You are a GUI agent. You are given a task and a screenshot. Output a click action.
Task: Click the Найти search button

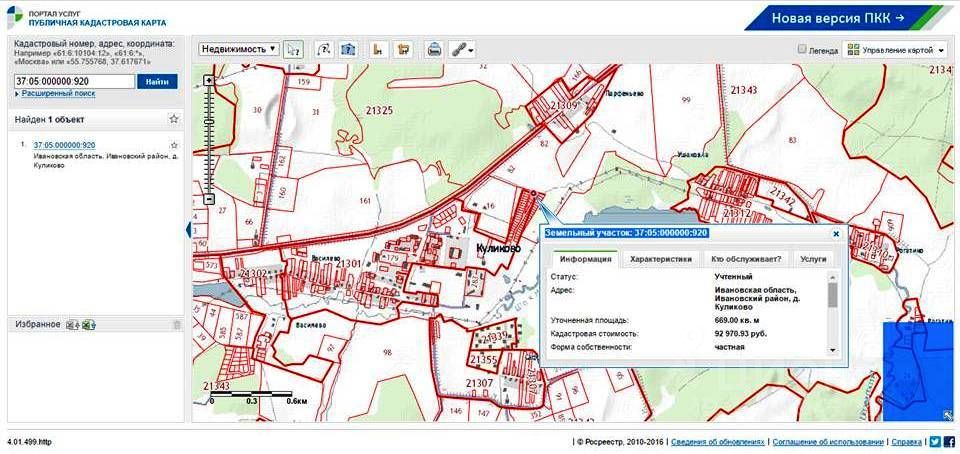pyautogui.click(x=157, y=81)
